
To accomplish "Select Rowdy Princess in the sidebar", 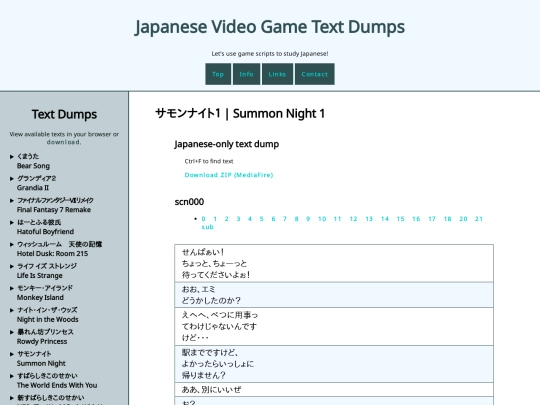I will click(42, 341).
